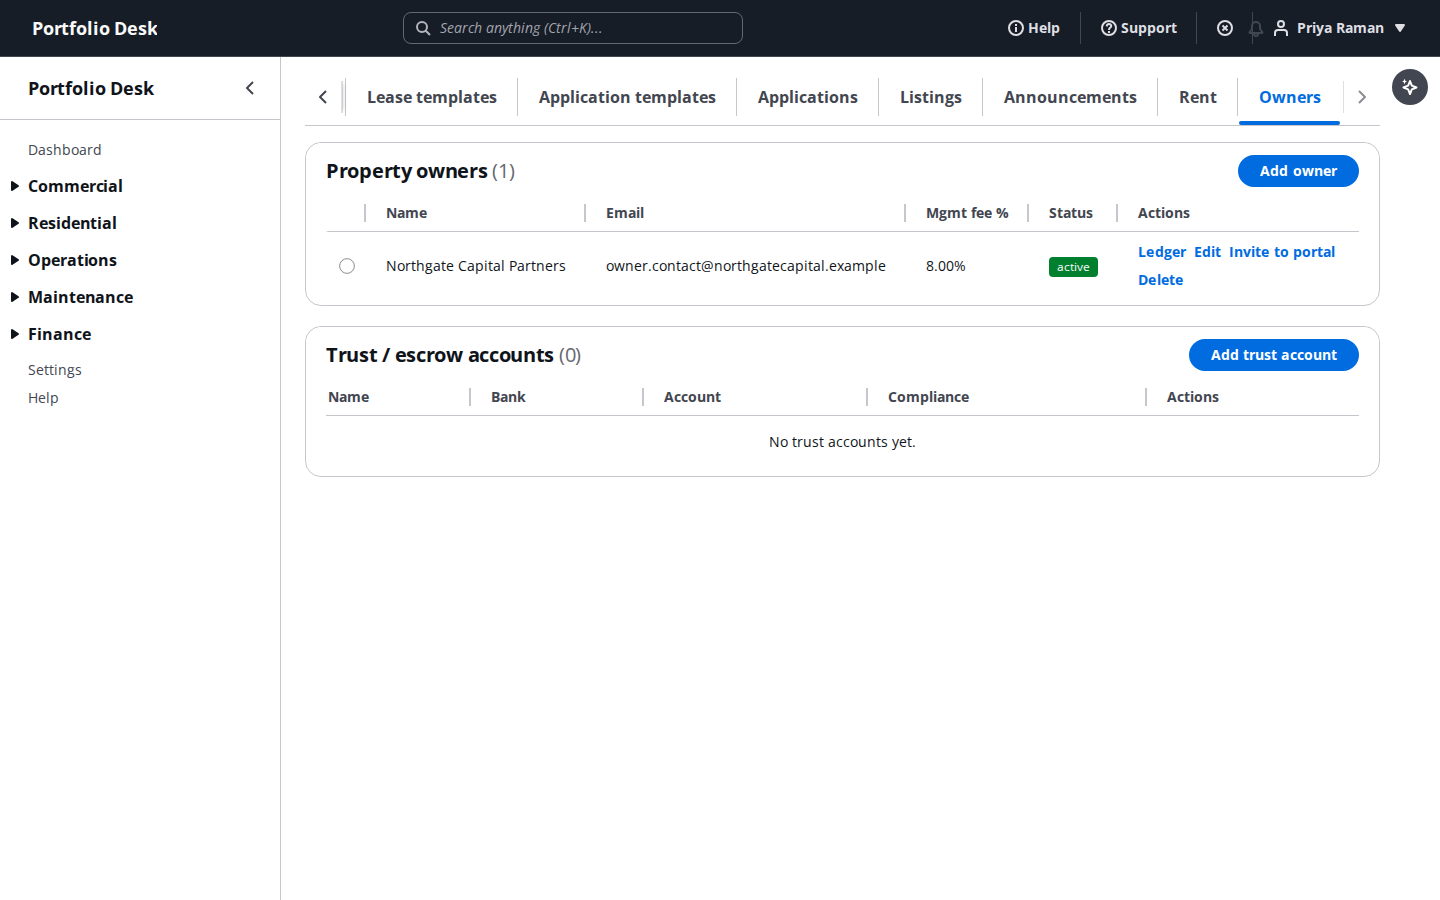Click the Account column header
The height and width of the screenshot is (900, 1440).
(x=692, y=397)
